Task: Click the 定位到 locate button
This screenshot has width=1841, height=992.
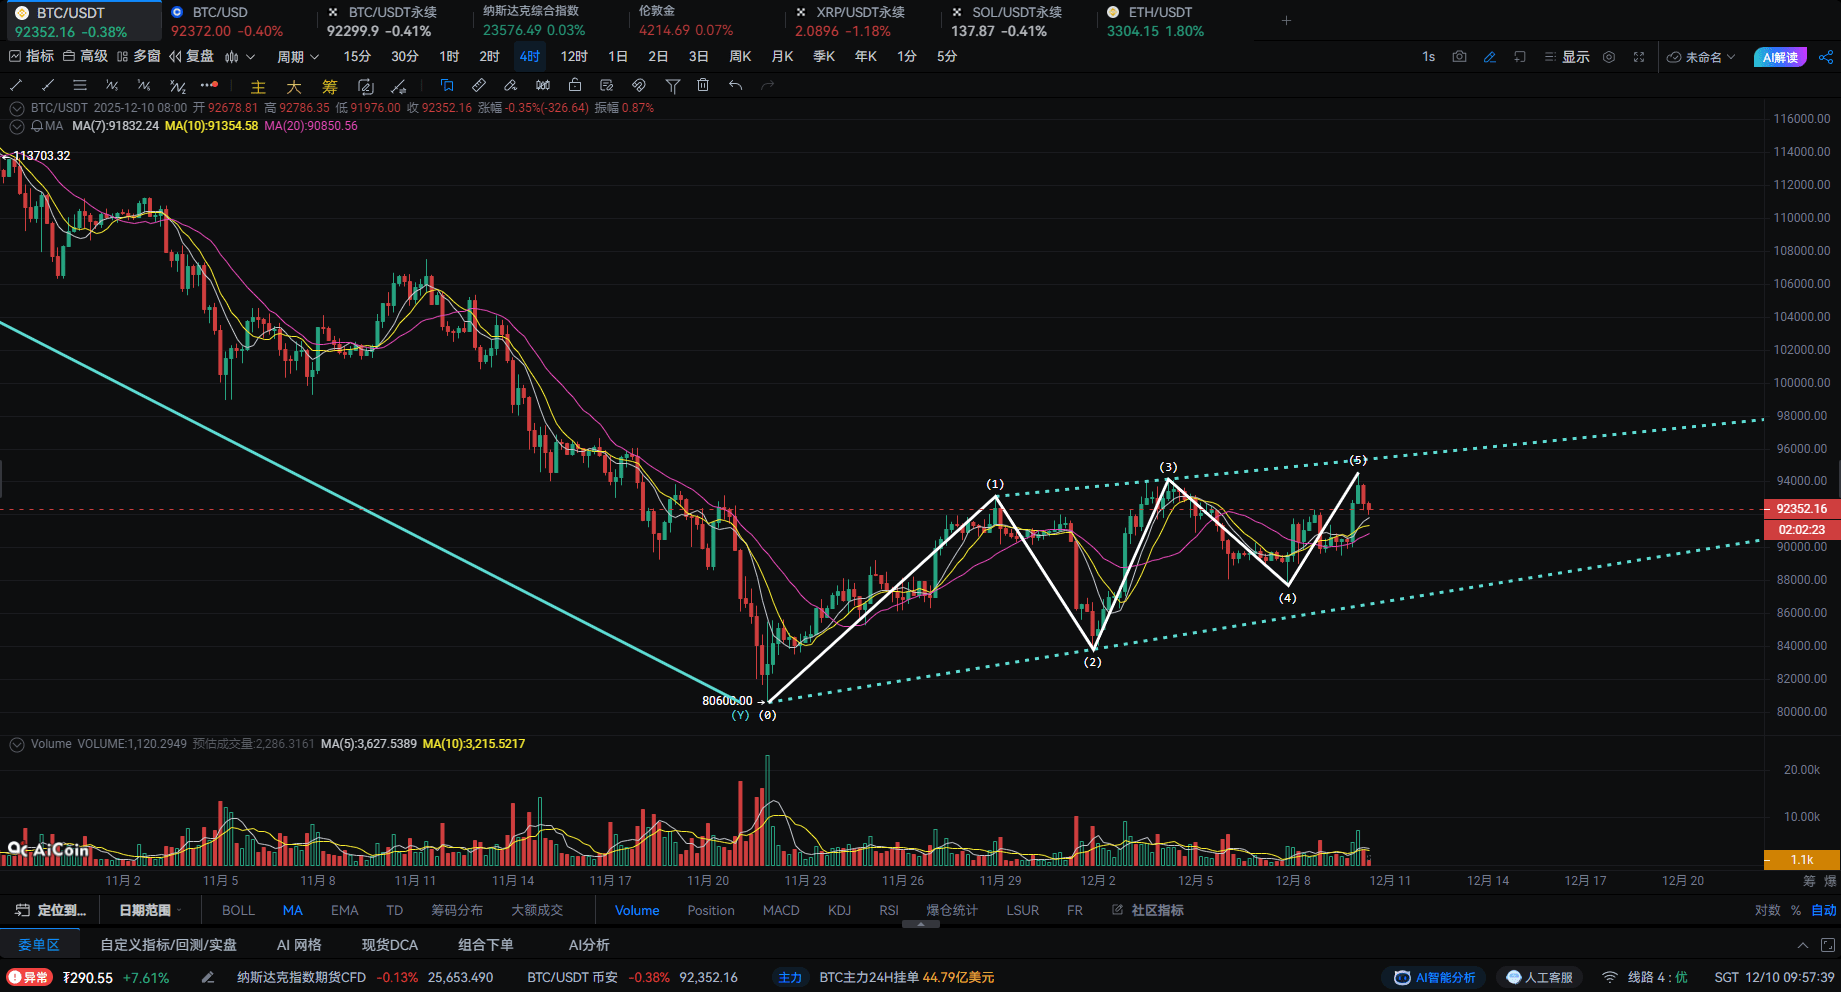Action: click(x=52, y=910)
